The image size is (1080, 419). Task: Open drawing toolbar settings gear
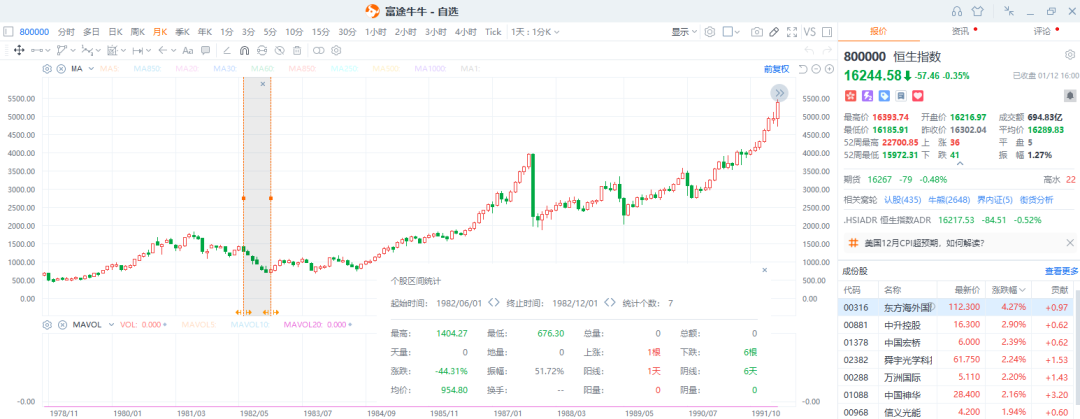tap(336, 50)
